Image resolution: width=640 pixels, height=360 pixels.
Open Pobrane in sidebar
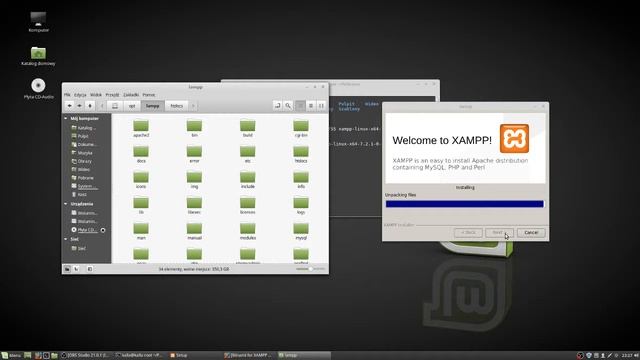83,178
